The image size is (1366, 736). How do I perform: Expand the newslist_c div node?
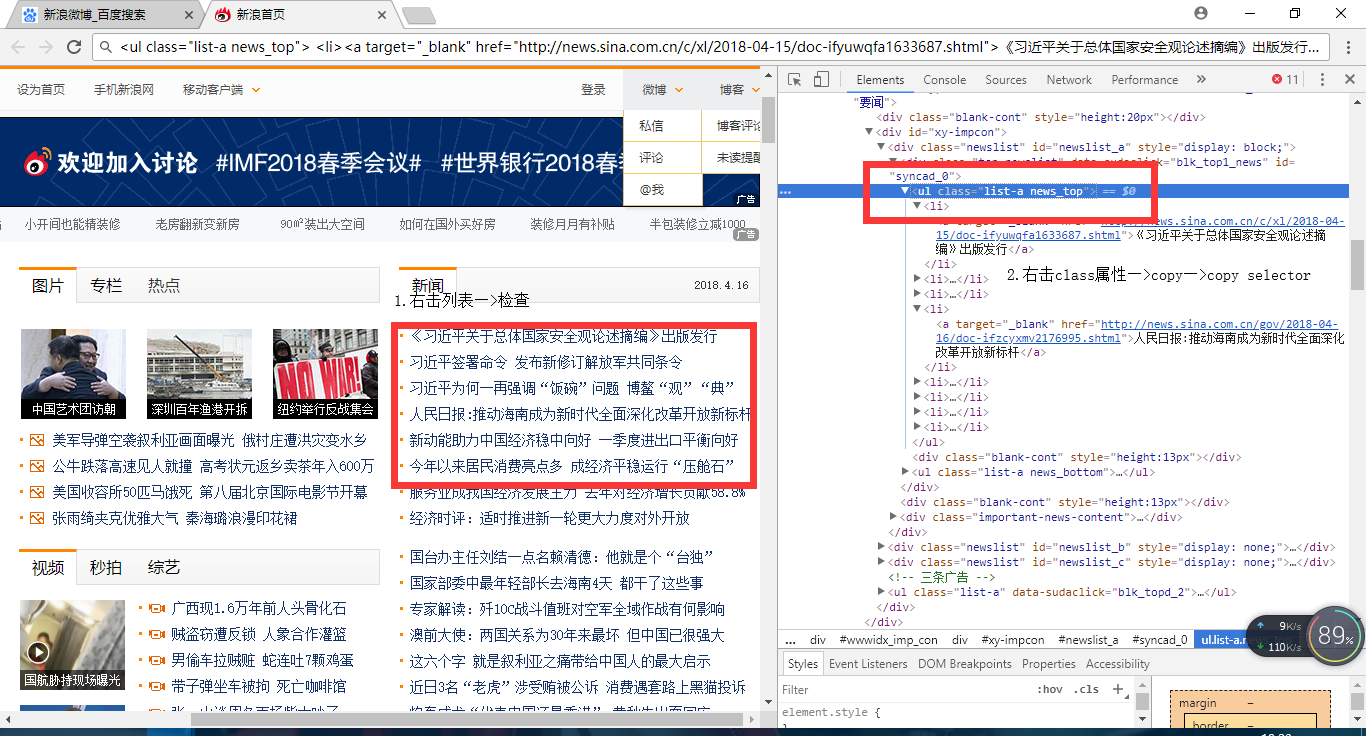pyautogui.click(x=881, y=562)
